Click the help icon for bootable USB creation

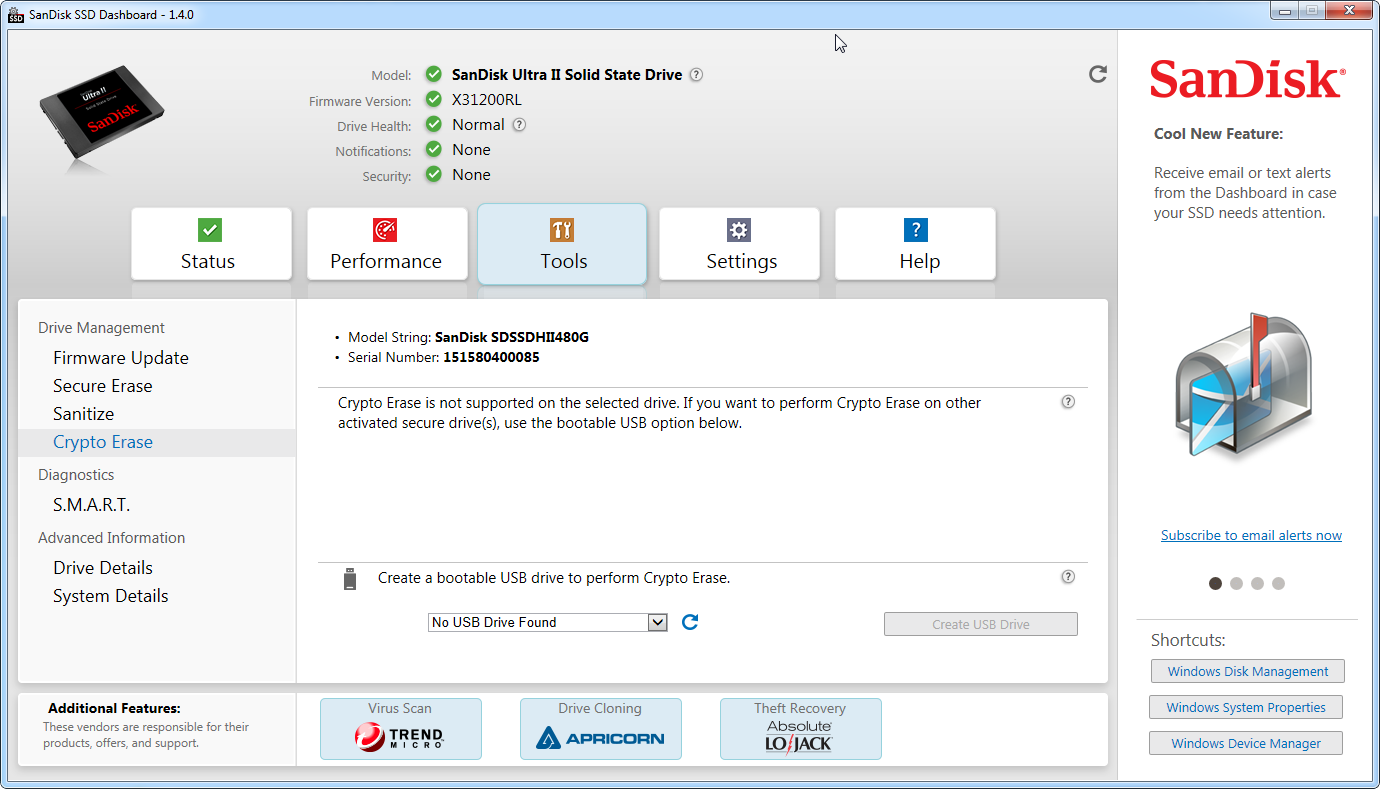click(1068, 577)
